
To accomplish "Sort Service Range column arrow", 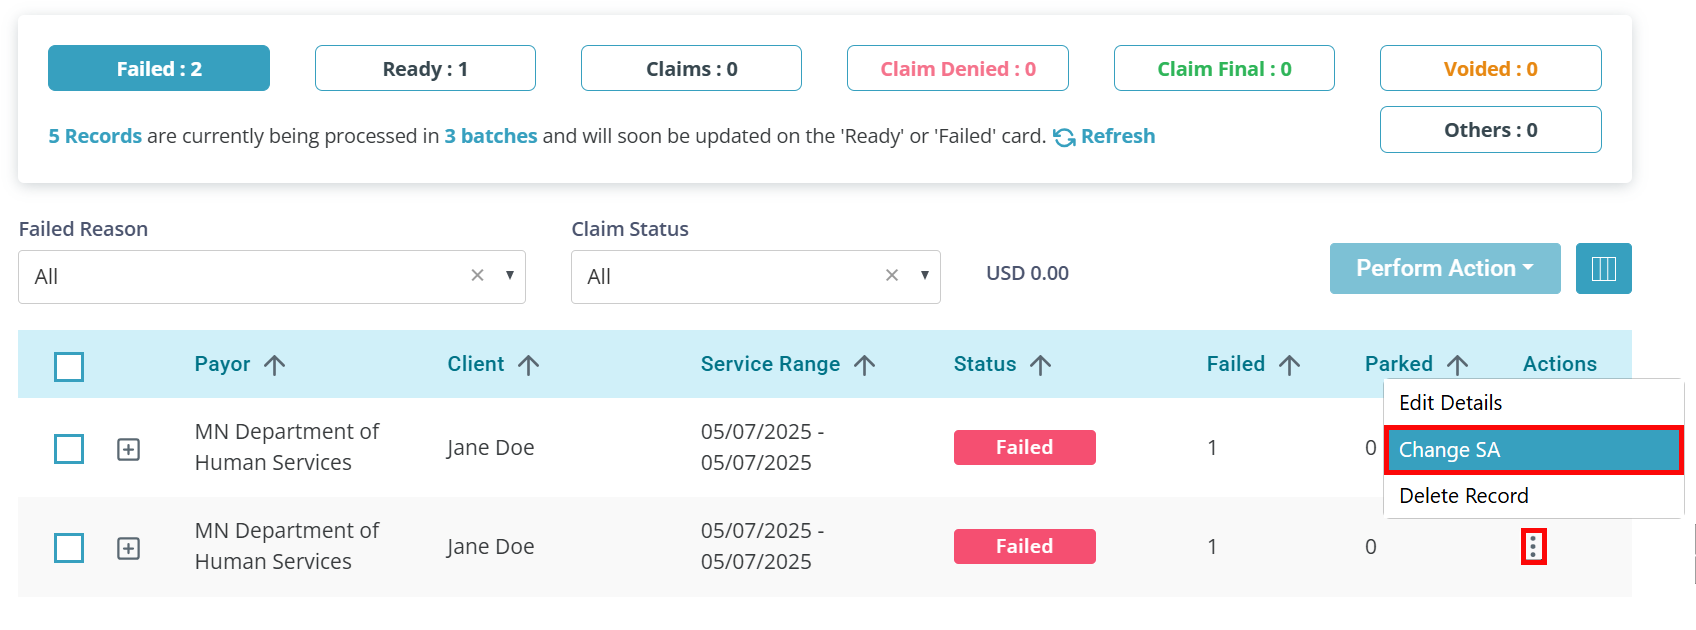I will 865,365.
